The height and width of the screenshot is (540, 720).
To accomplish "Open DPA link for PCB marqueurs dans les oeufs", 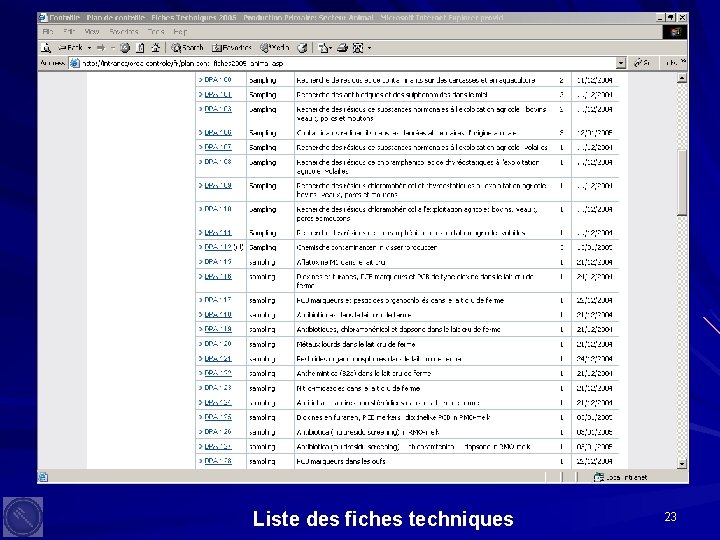I will (x=218, y=461).
